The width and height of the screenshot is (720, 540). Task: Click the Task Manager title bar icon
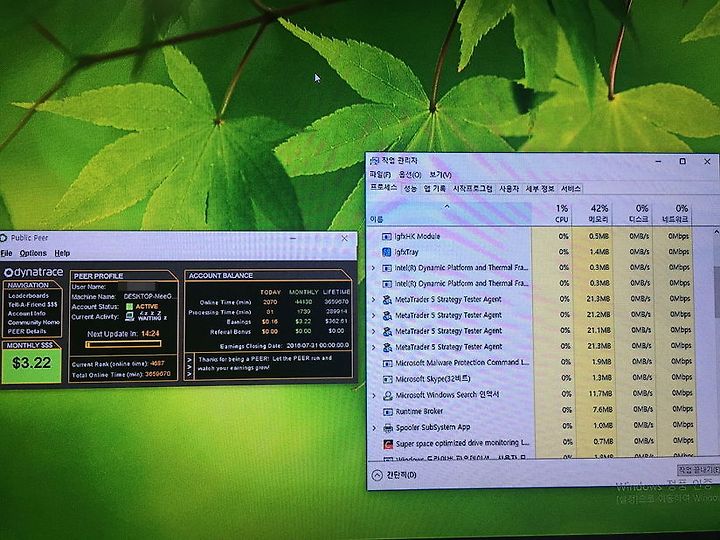[374, 161]
